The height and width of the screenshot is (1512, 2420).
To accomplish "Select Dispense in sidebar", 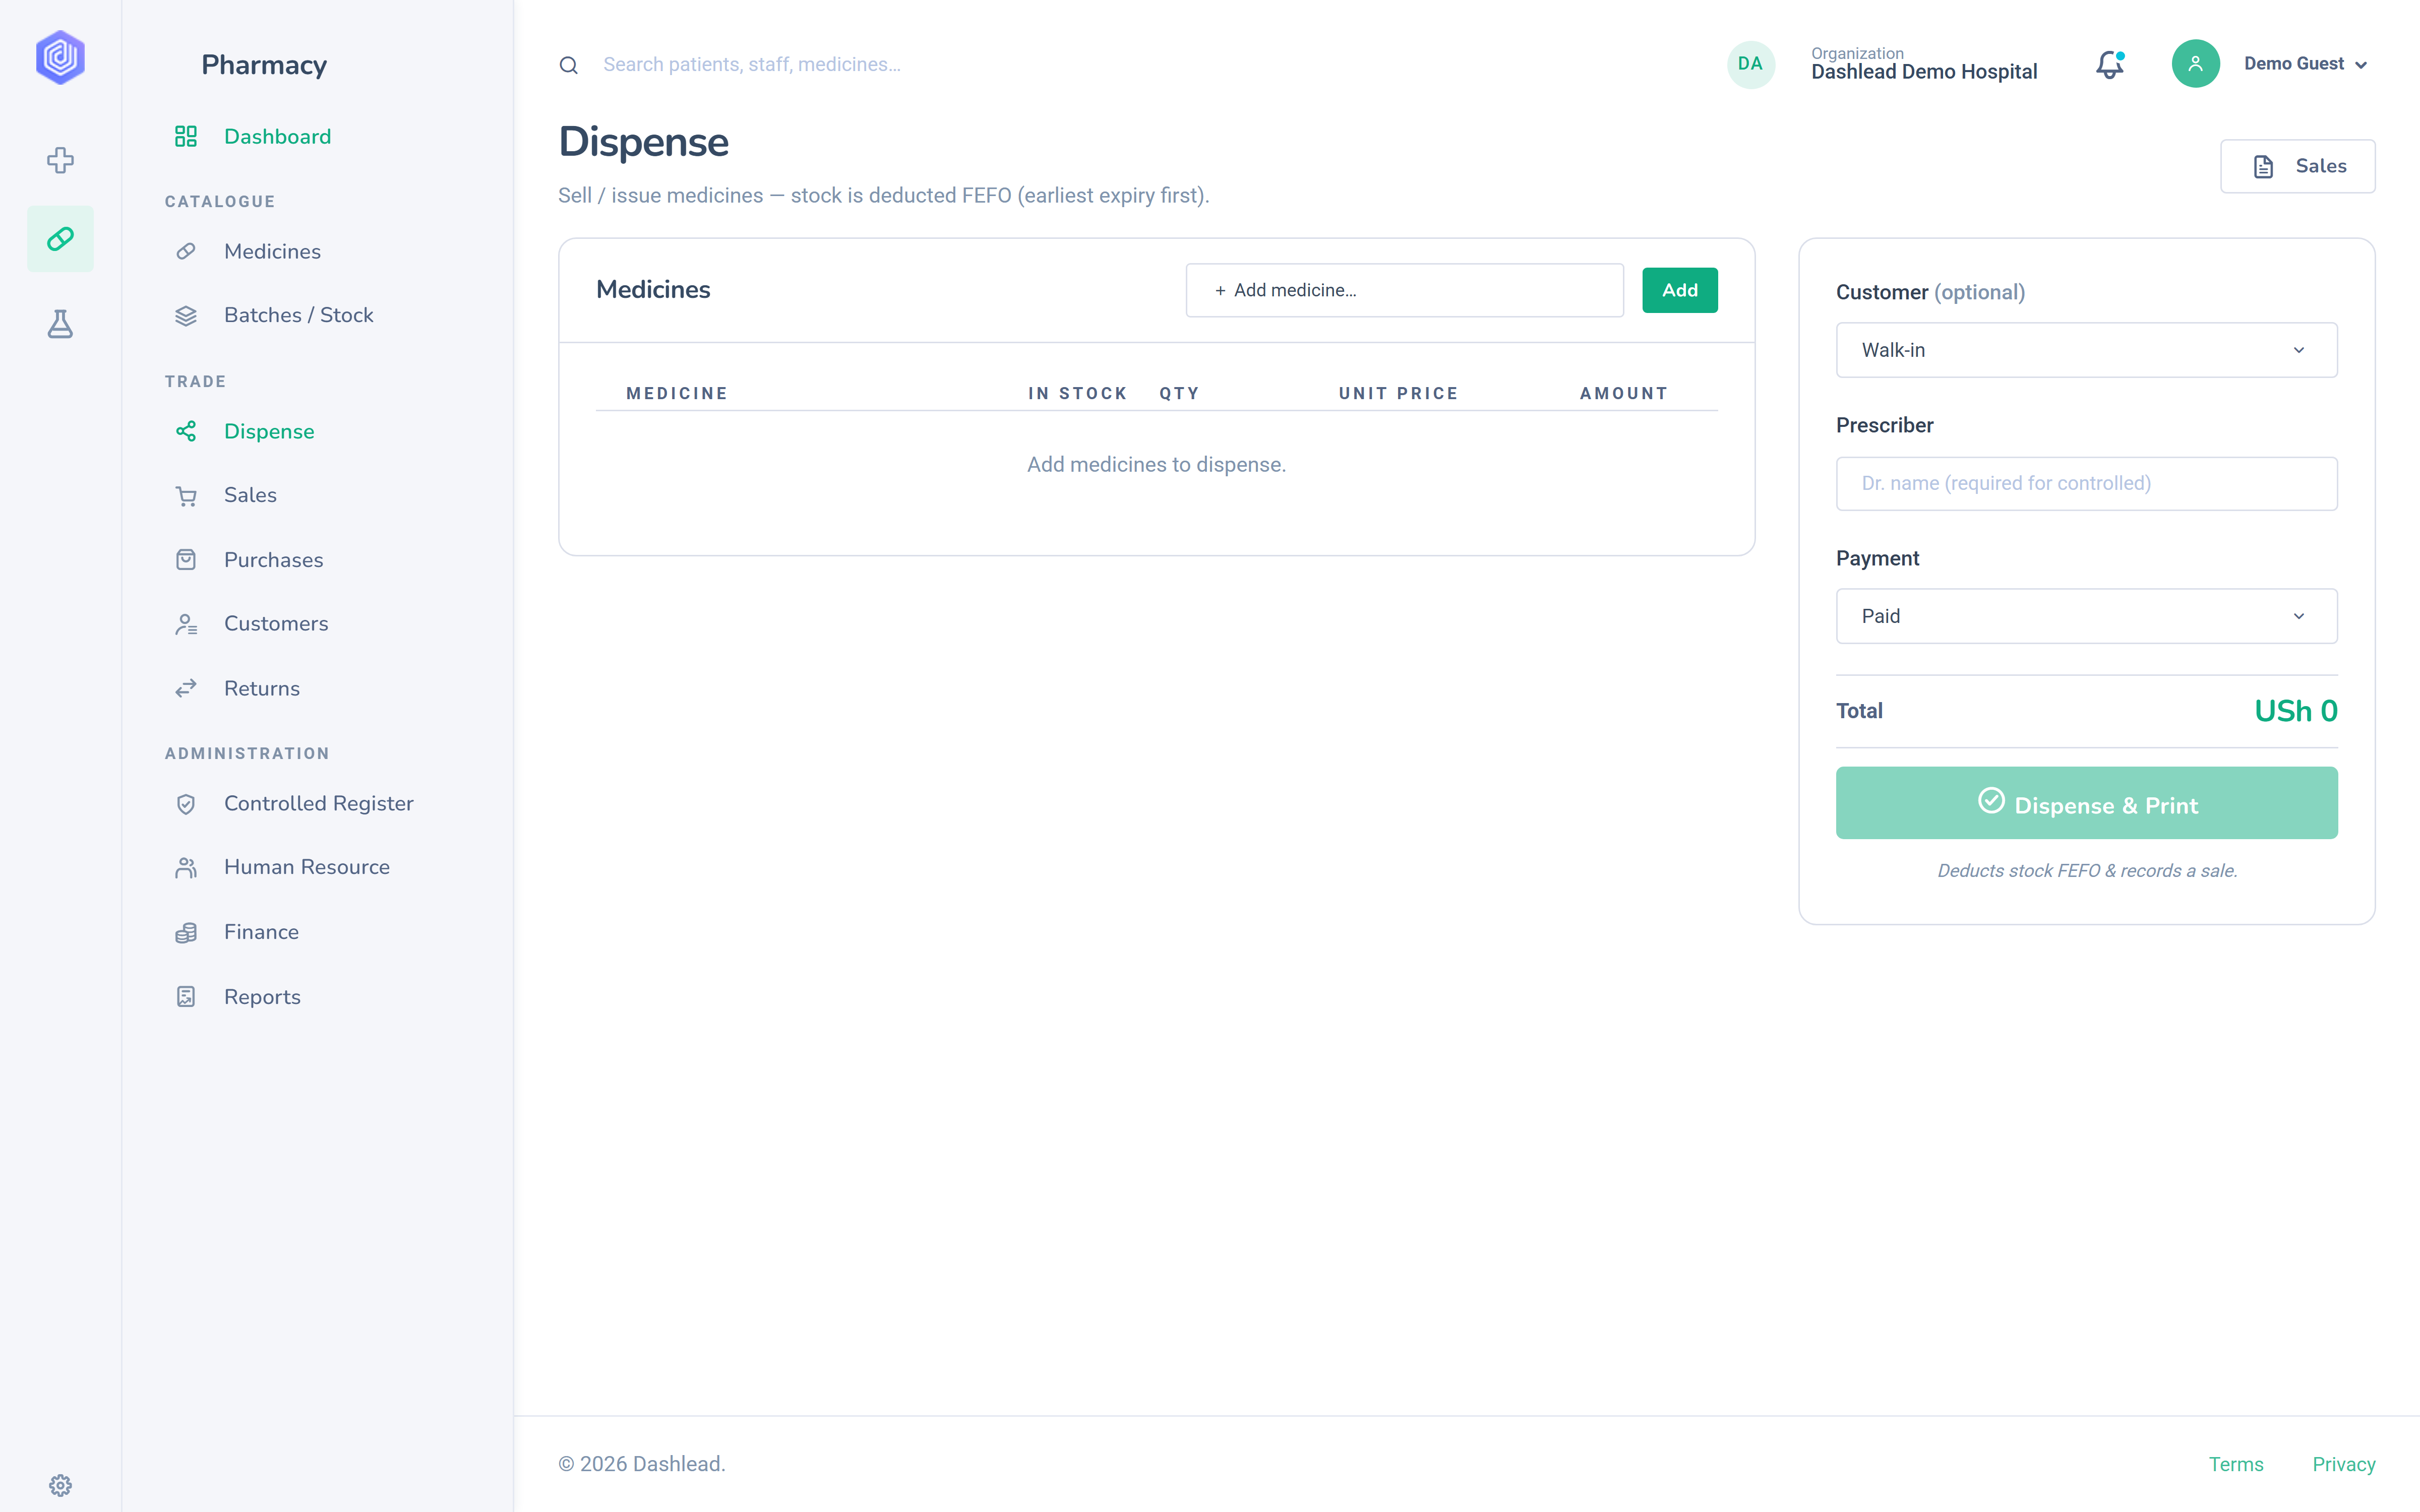I will coord(269,431).
